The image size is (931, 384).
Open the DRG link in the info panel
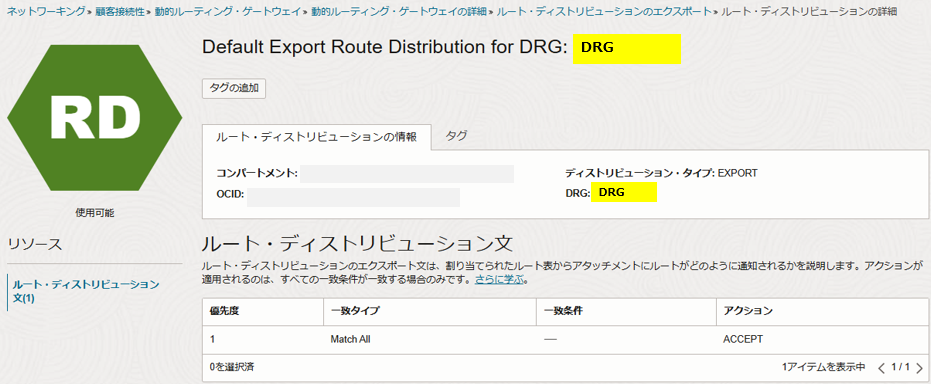click(624, 192)
